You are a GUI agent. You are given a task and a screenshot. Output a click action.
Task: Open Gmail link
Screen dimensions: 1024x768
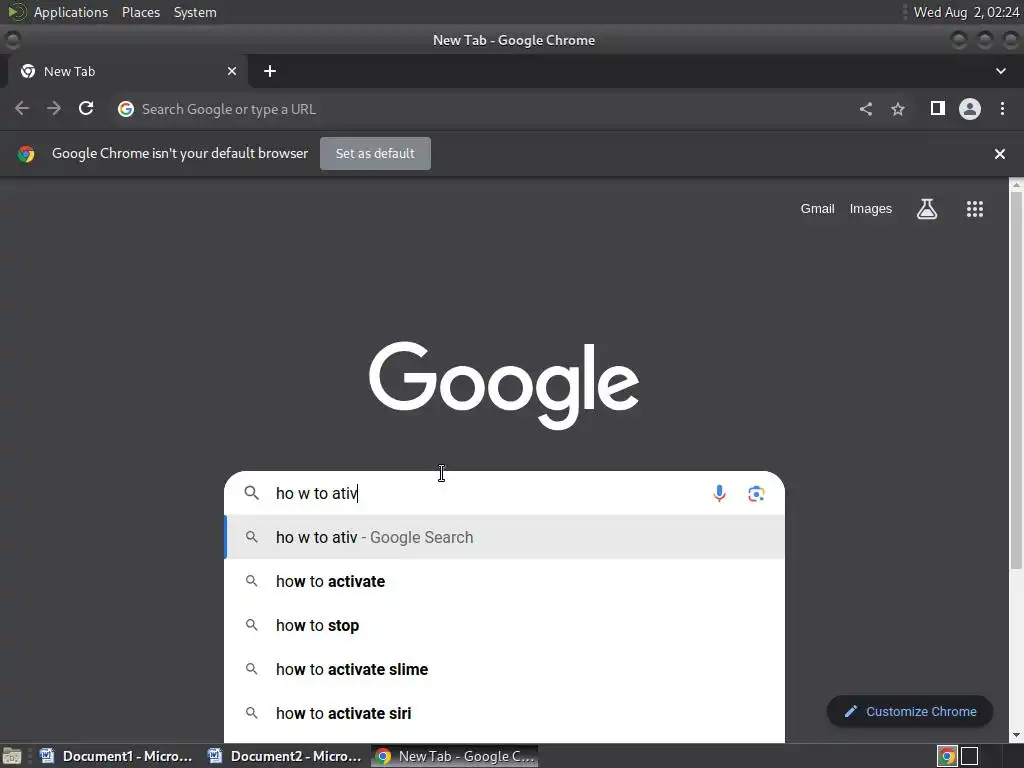tap(818, 209)
